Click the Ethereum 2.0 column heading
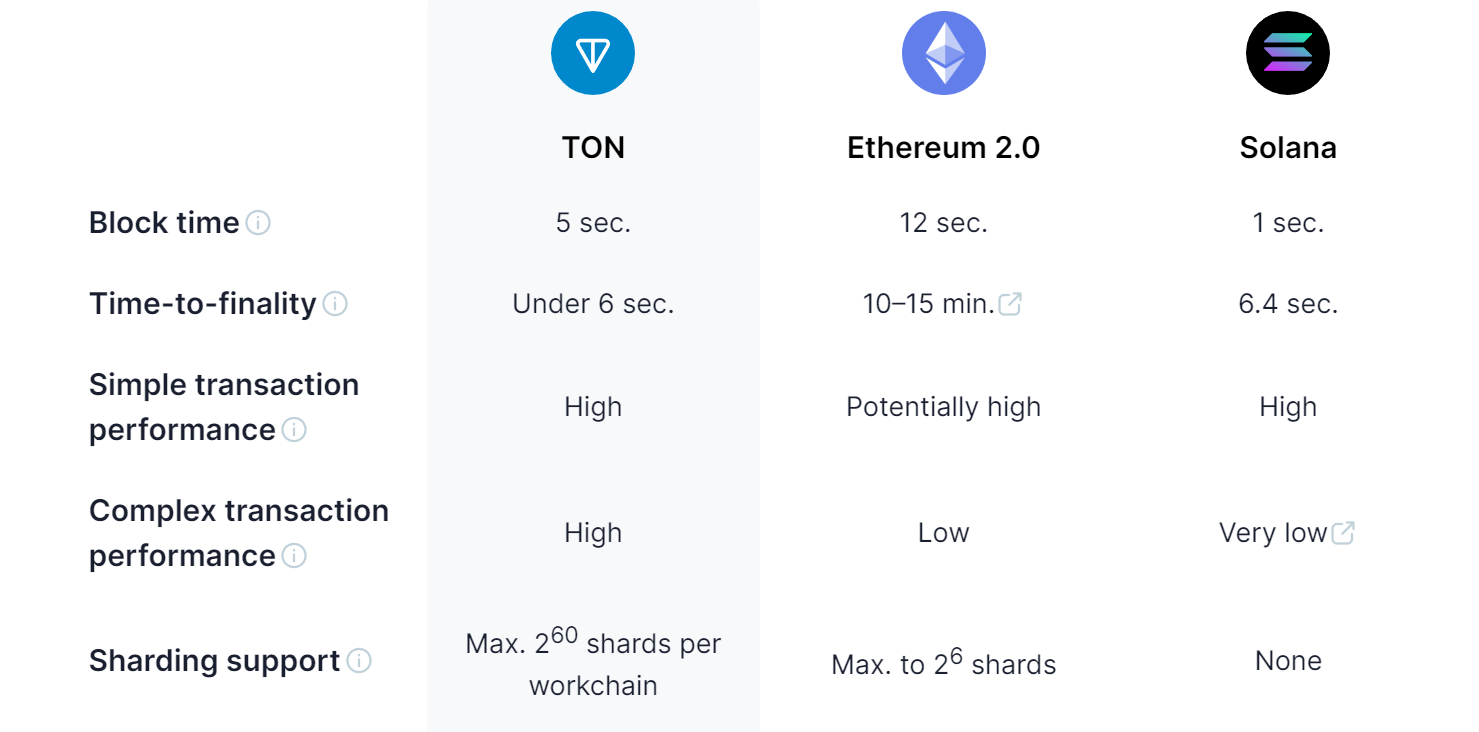 pyautogui.click(x=943, y=148)
